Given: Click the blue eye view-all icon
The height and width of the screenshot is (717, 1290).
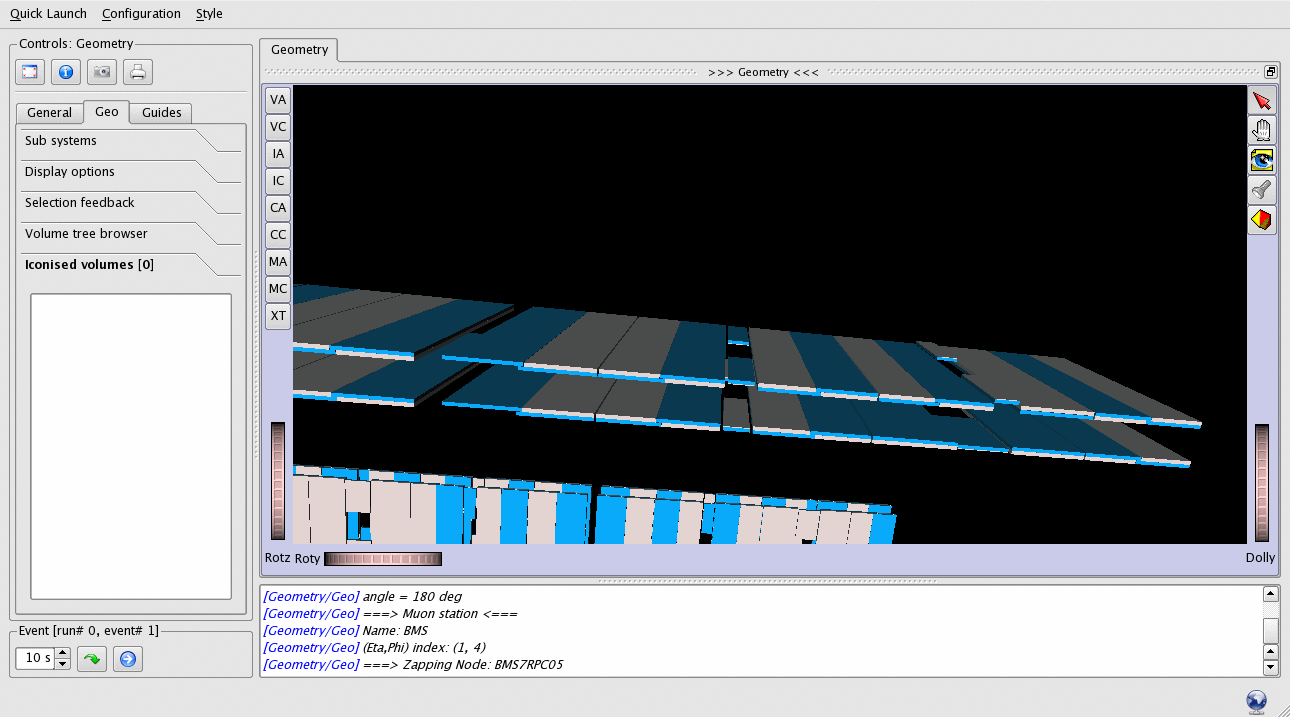Looking at the screenshot, I should tap(1262, 160).
